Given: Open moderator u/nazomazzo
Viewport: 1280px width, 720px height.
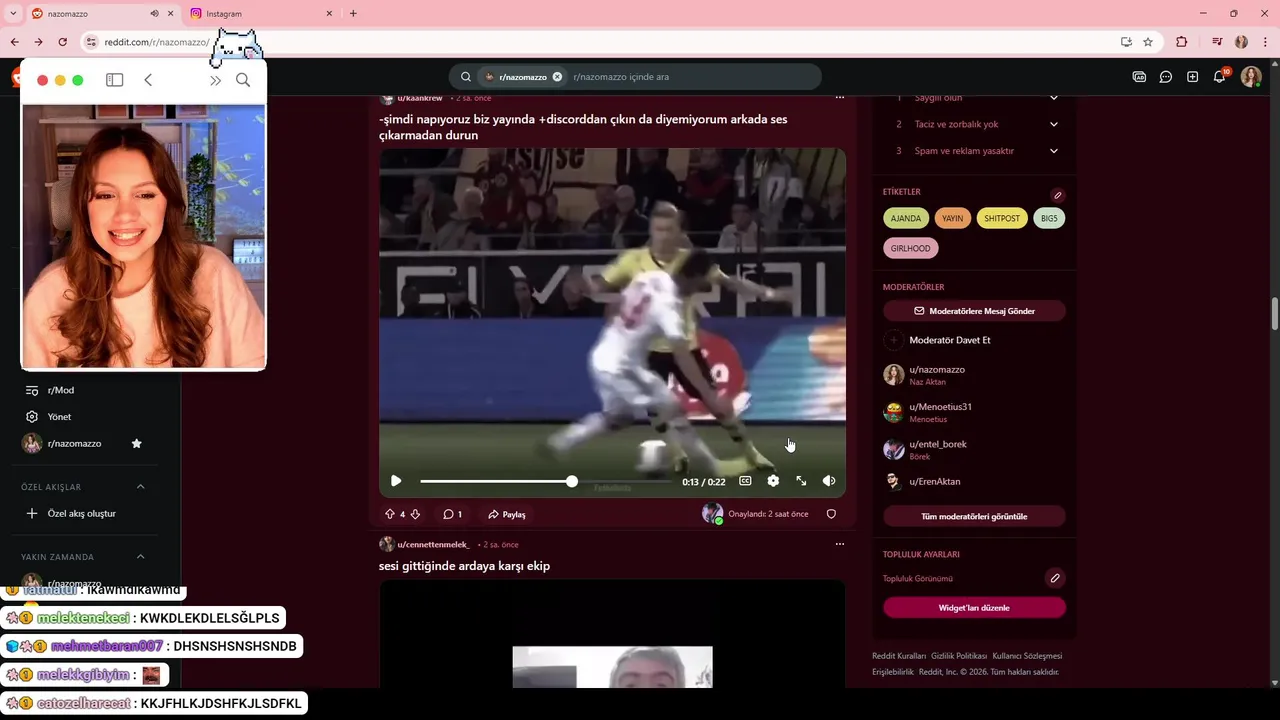Looking at the screenshot, I should point(937,370).
